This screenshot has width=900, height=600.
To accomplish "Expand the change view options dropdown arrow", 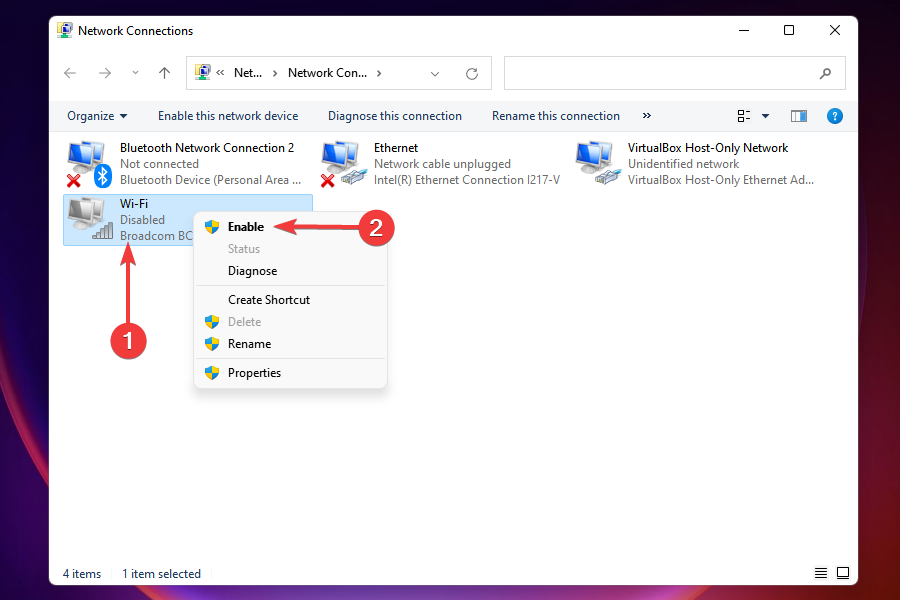I will point(765,116).
